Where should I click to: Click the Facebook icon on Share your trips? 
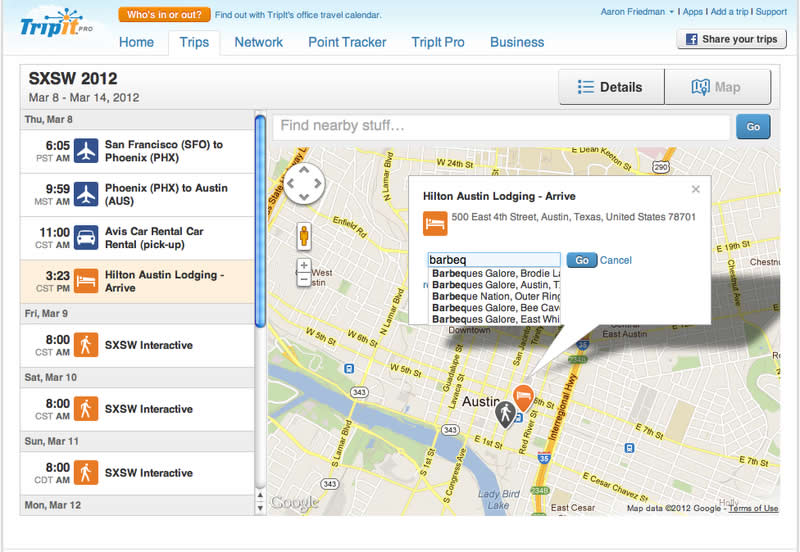pos(691,39)
